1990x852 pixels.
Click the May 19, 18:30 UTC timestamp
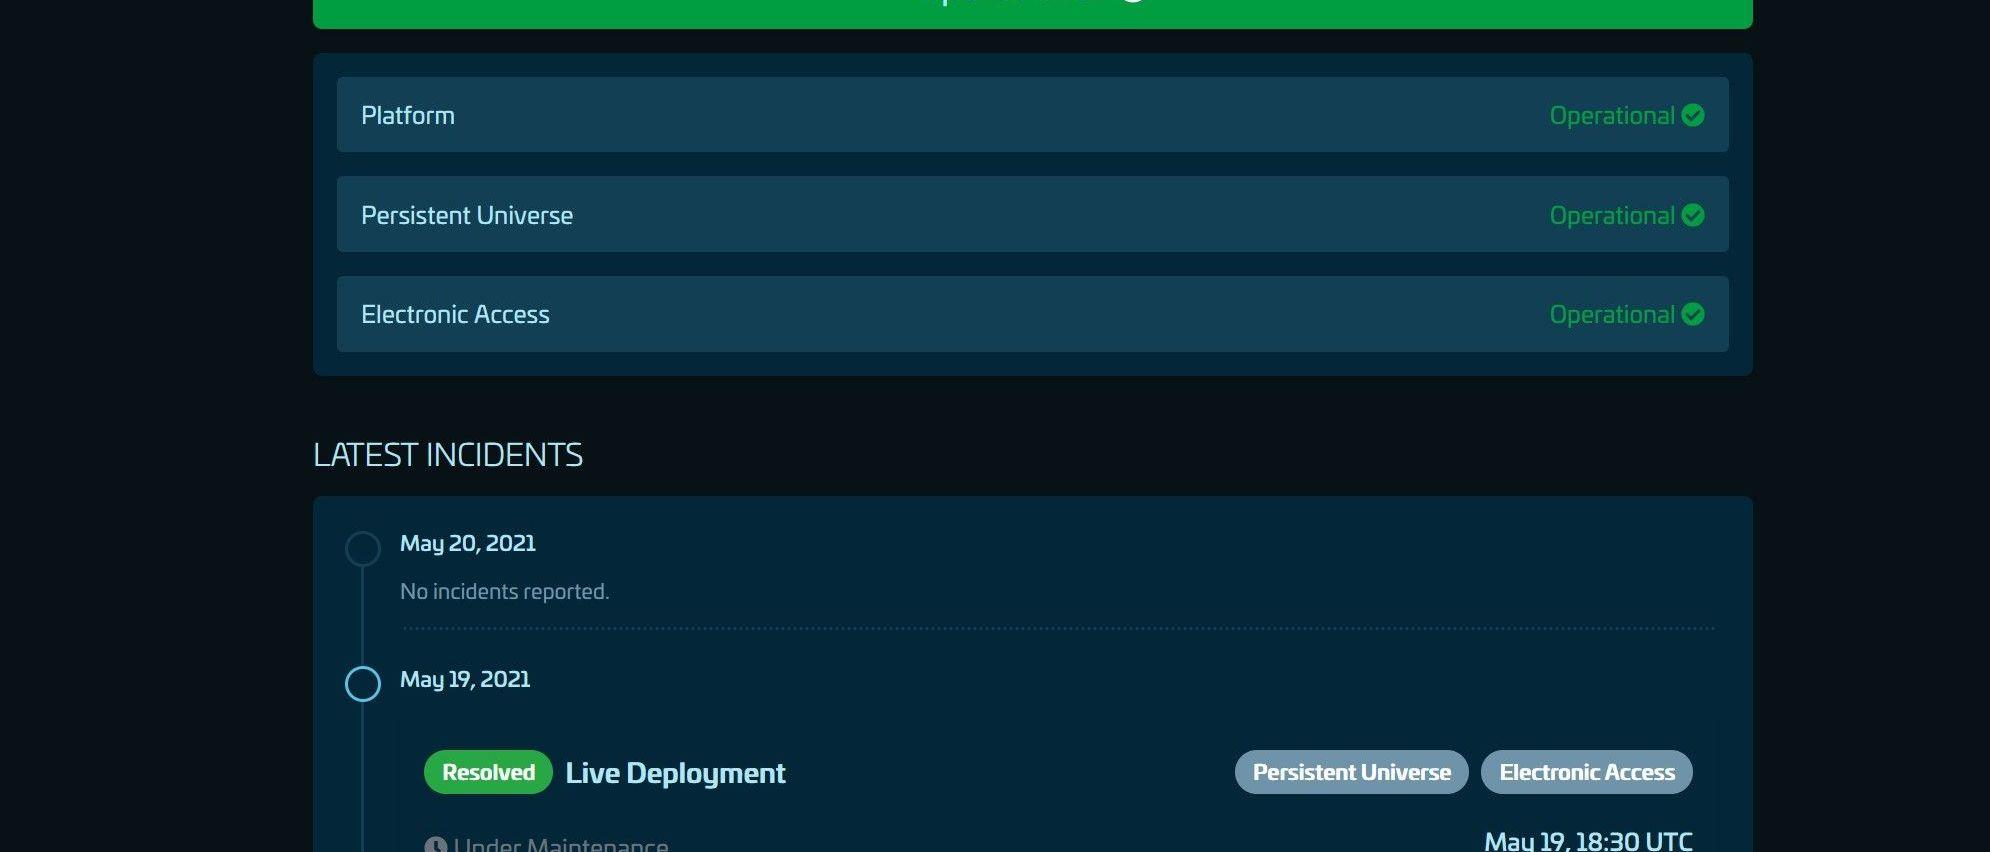1588,841
